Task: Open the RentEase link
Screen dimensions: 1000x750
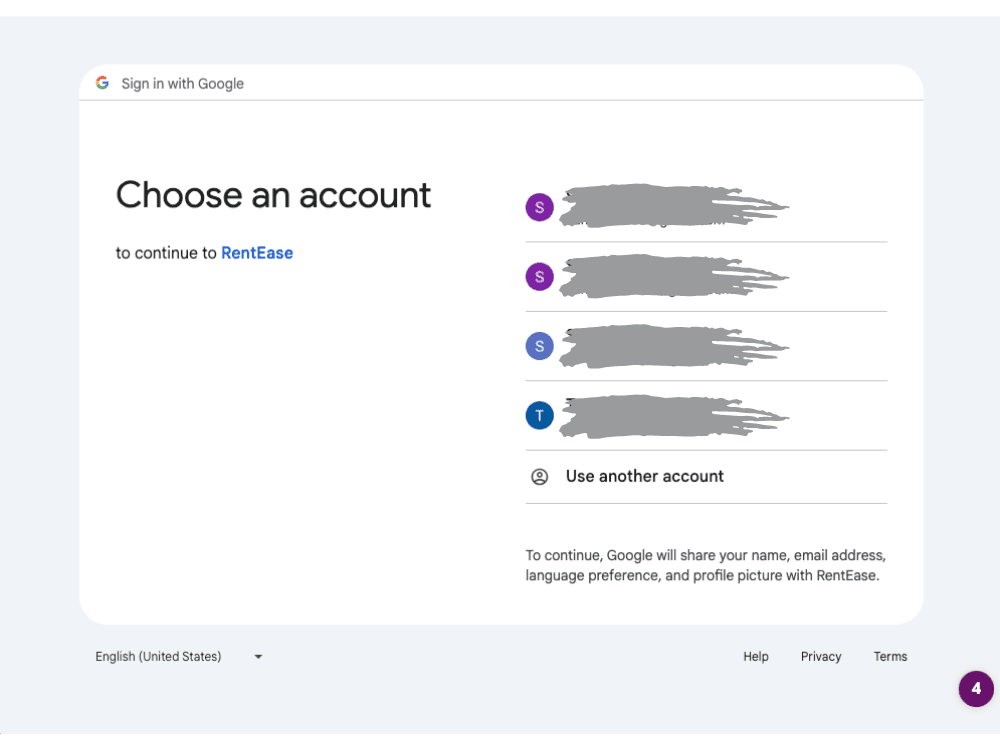Action: [257, 252]
